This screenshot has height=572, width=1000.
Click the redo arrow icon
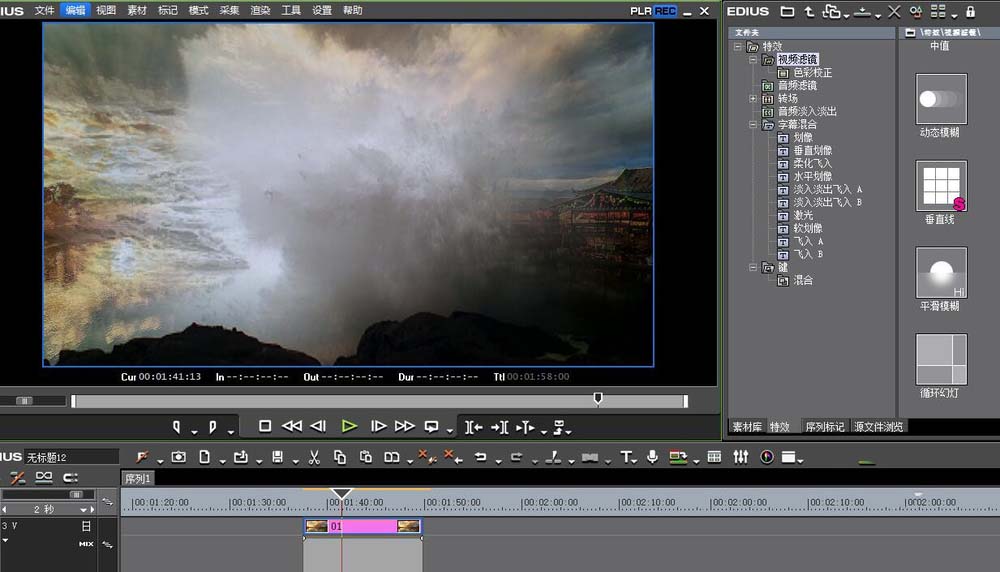pos(517,457)
